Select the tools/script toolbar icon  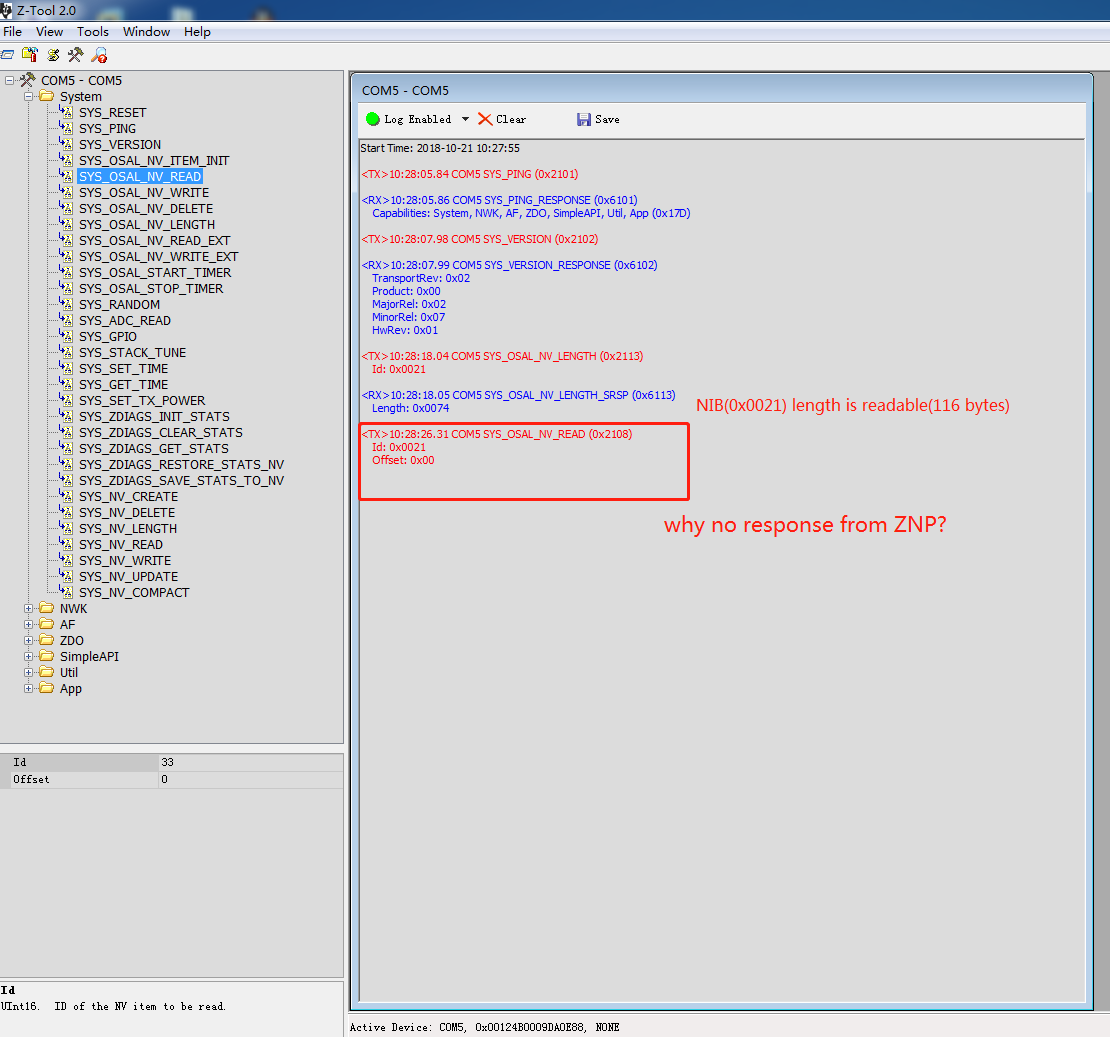(52, 55)
